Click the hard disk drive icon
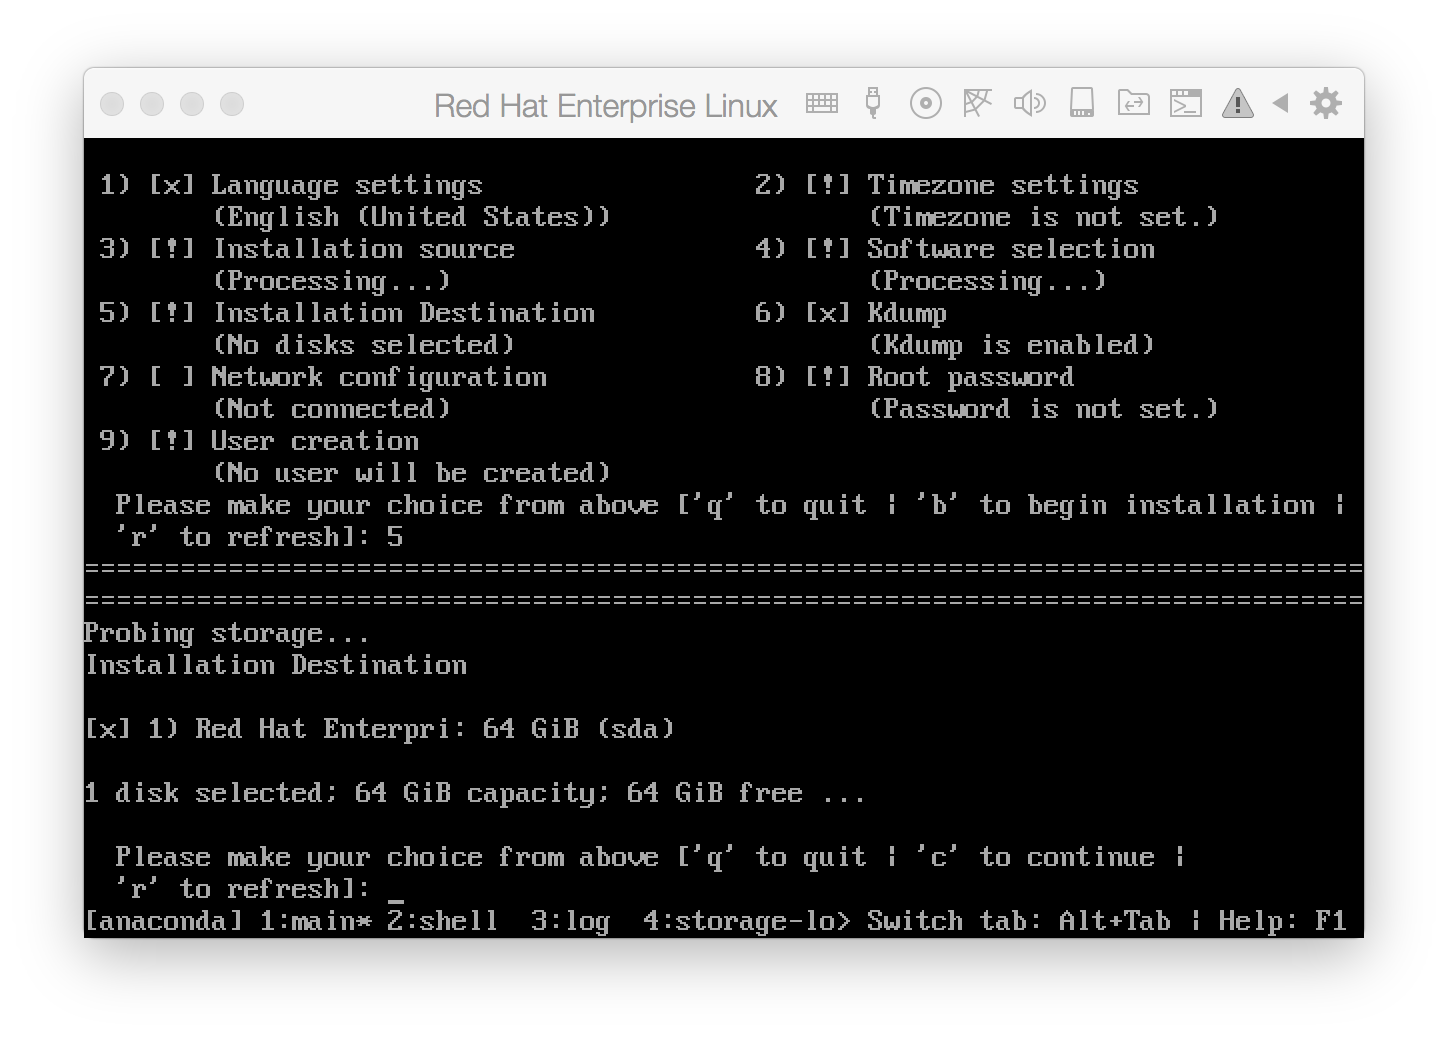Screen dimensions: 1448x1038 pos(1081,103)
